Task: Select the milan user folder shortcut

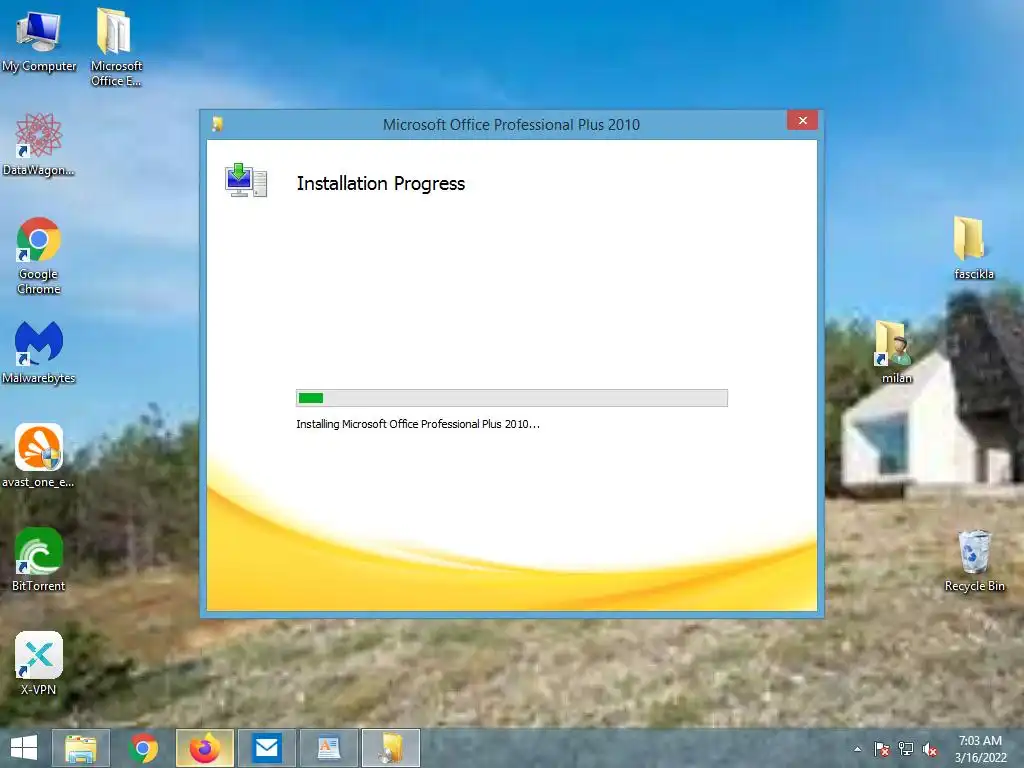Action: pyautogui.click(x=896, y=352)
